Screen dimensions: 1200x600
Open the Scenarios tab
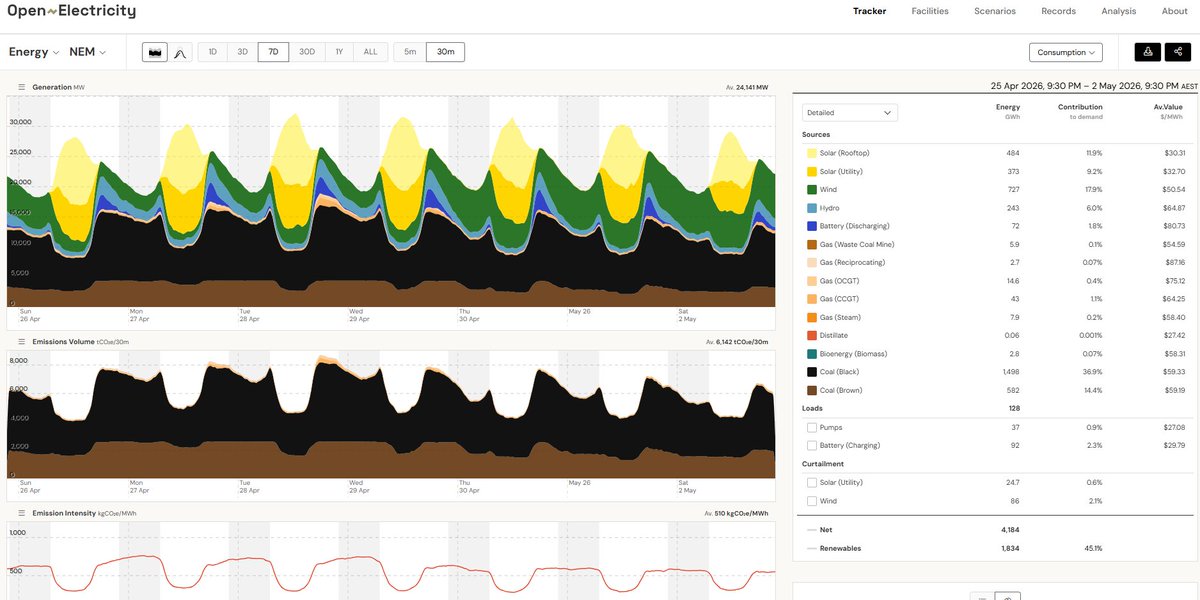point(995,11)
